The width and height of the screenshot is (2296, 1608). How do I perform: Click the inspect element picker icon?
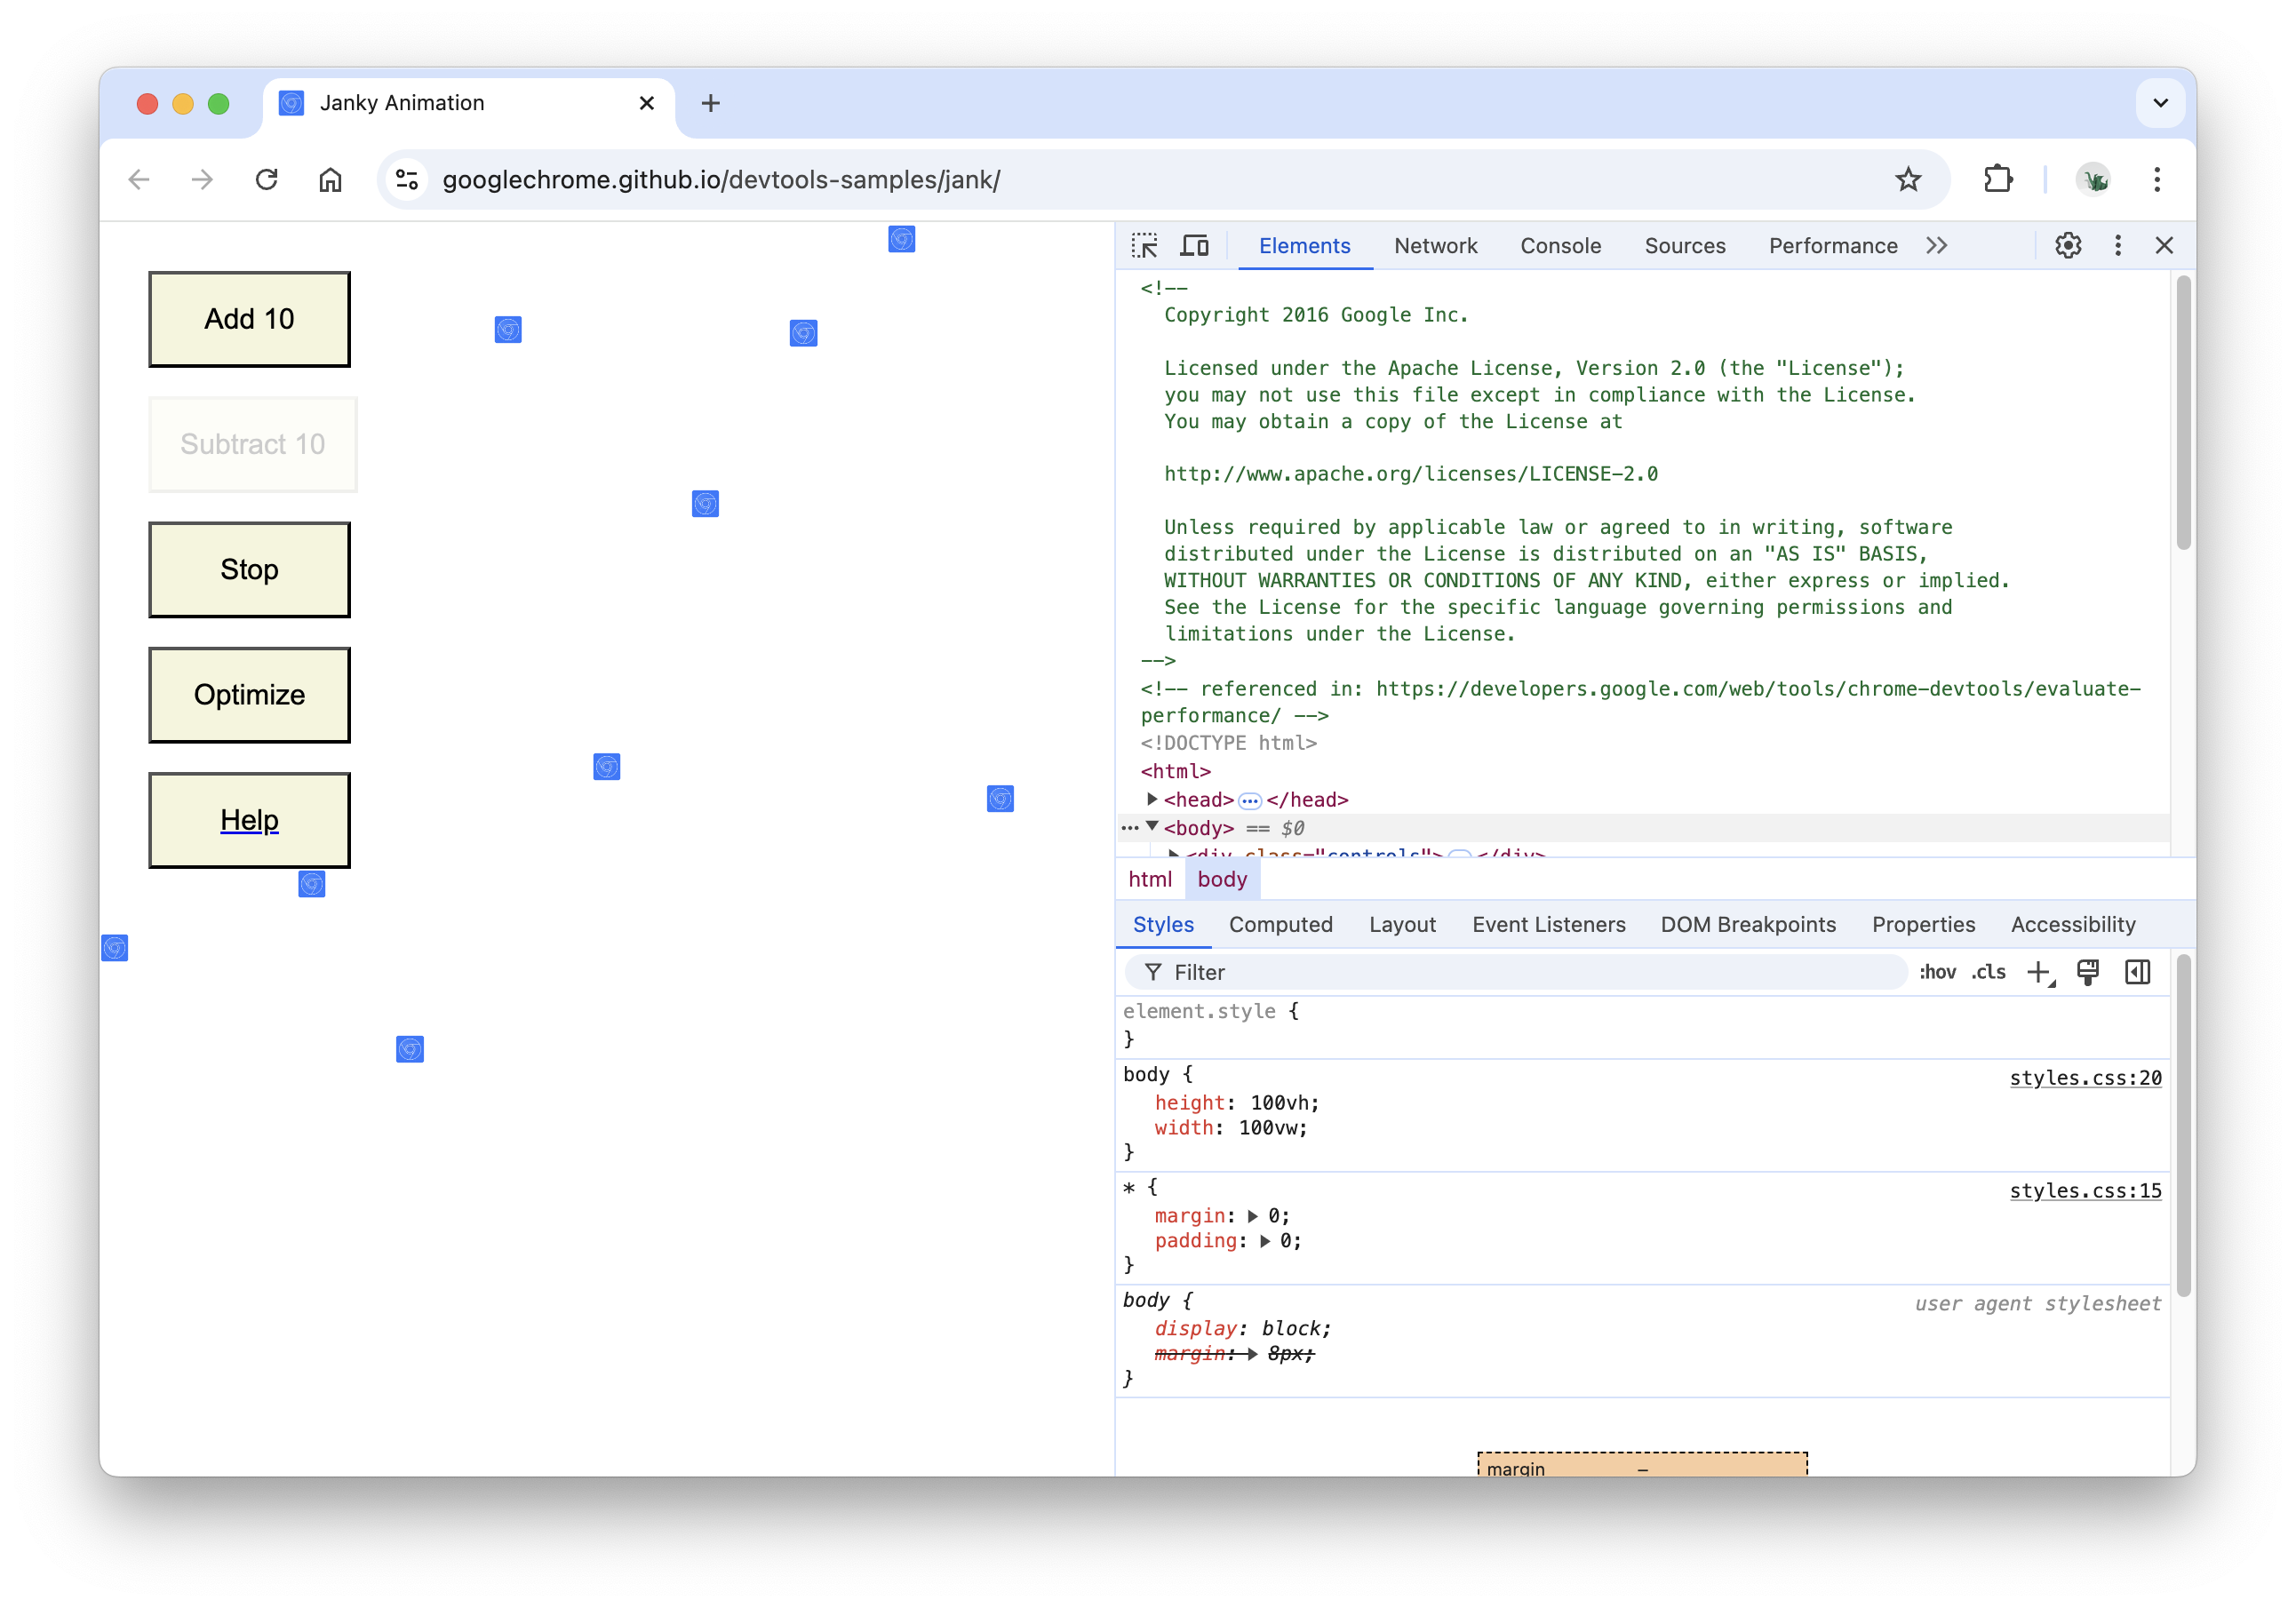coord(1146,246)
